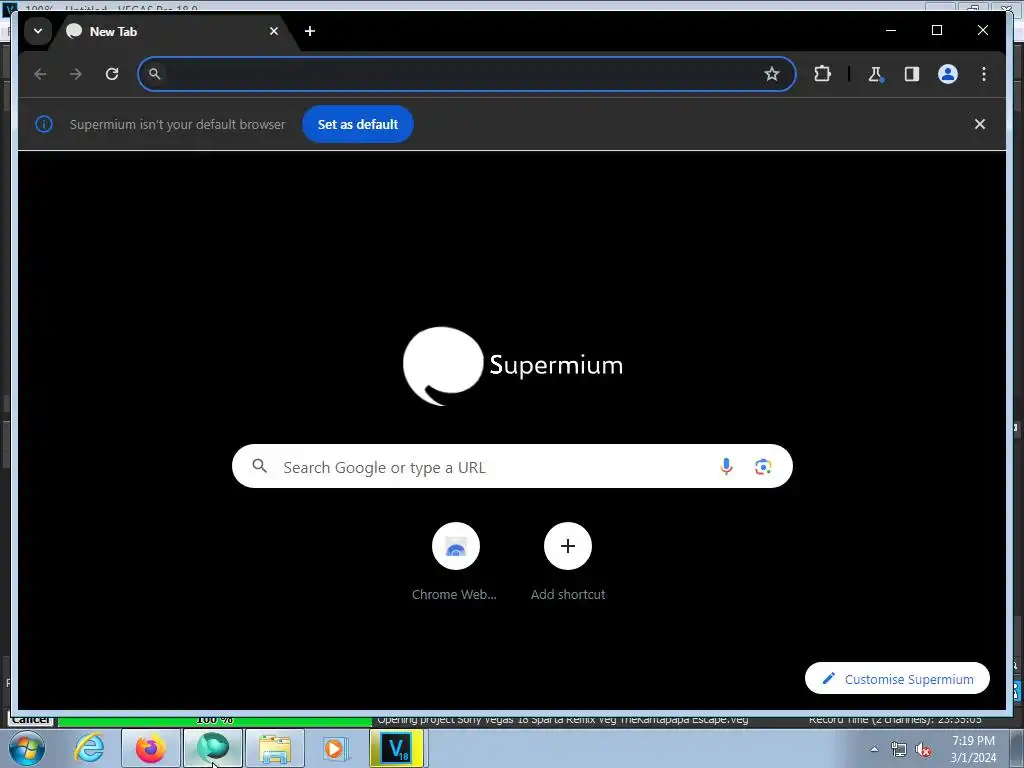Image resolution: width=1024 pixels, height=768 pixels.
Task: Open the Windows Start menu
Action: 27,748
